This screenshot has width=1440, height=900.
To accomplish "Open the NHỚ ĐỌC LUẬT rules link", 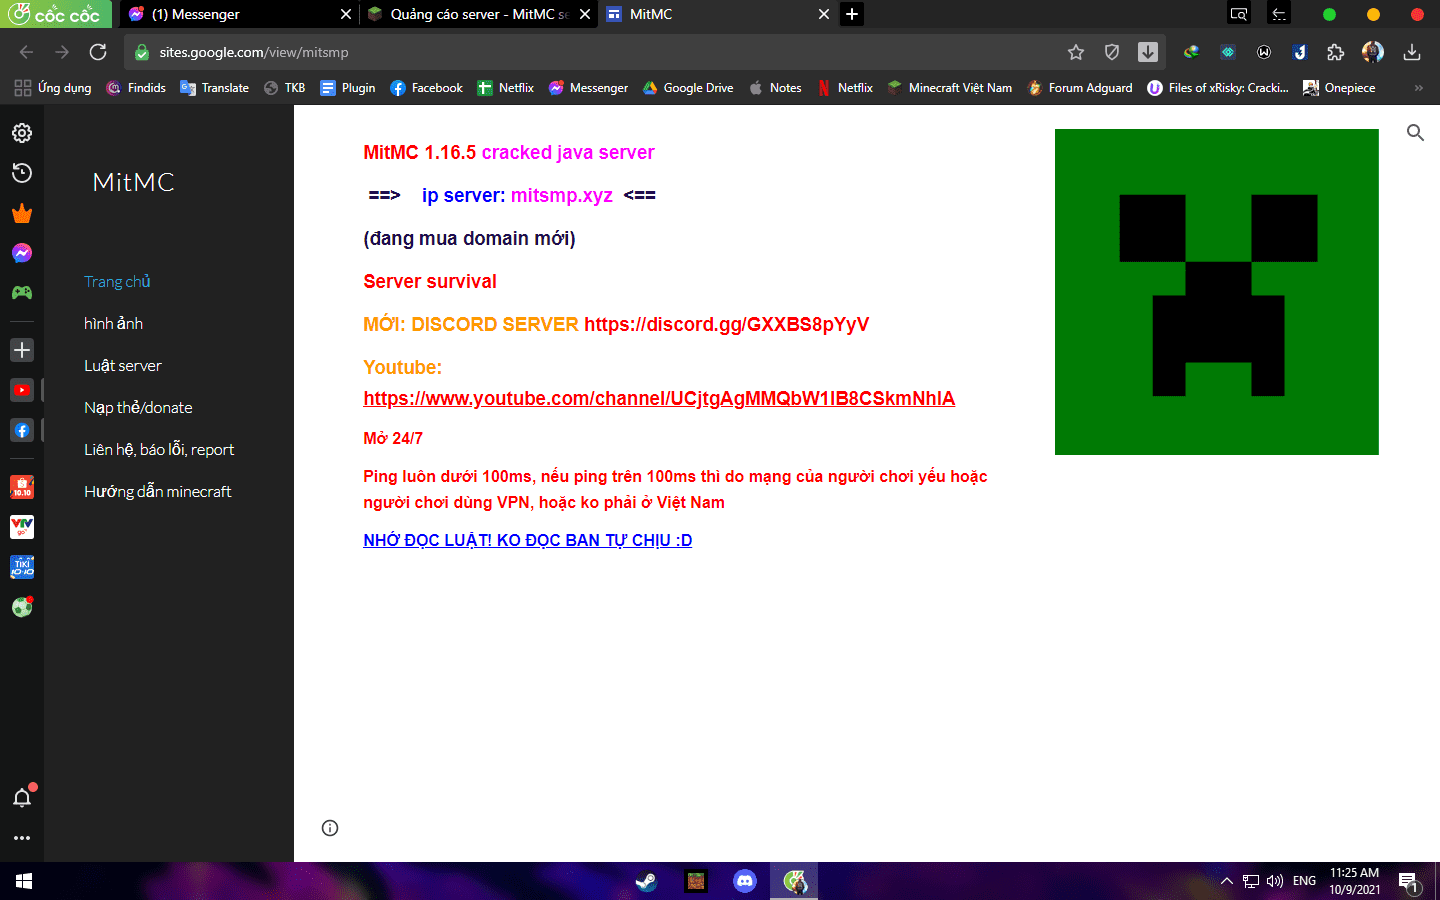I will pyautogui.click(x=527, y=540).
